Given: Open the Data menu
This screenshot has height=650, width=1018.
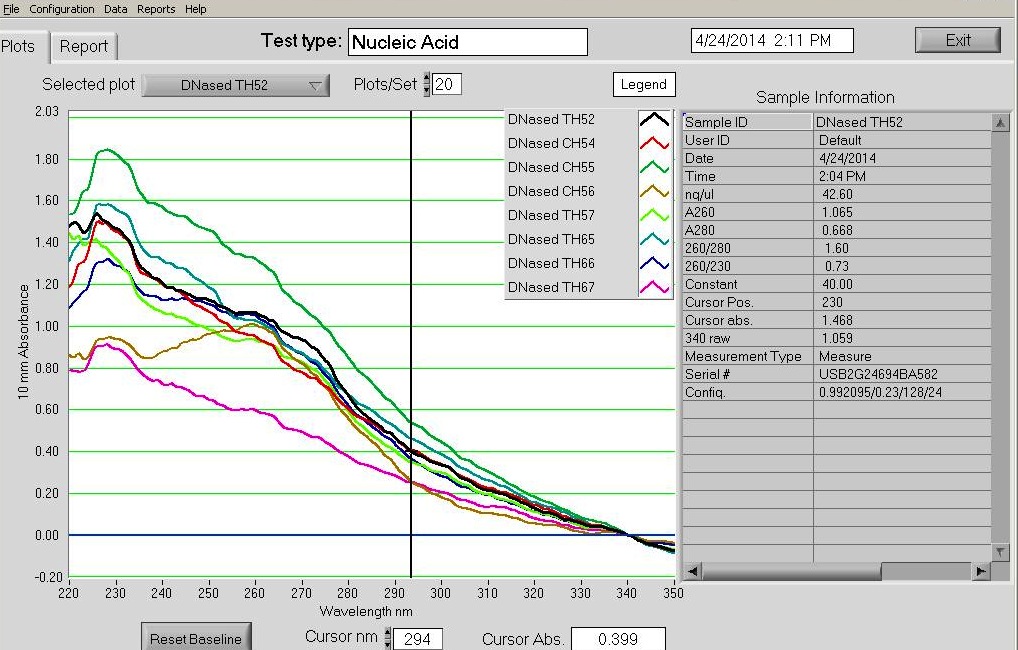Looking at the screenshot, I should click(116, 9).
